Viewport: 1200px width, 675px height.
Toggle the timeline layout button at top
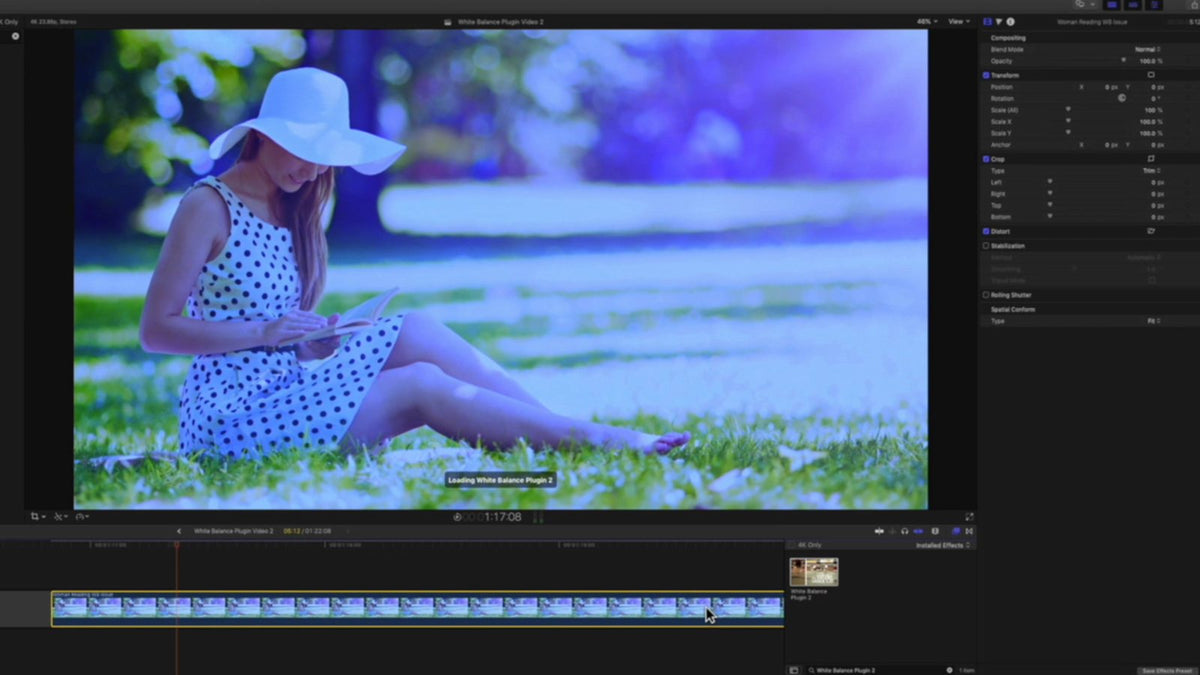pos(1133,4)
